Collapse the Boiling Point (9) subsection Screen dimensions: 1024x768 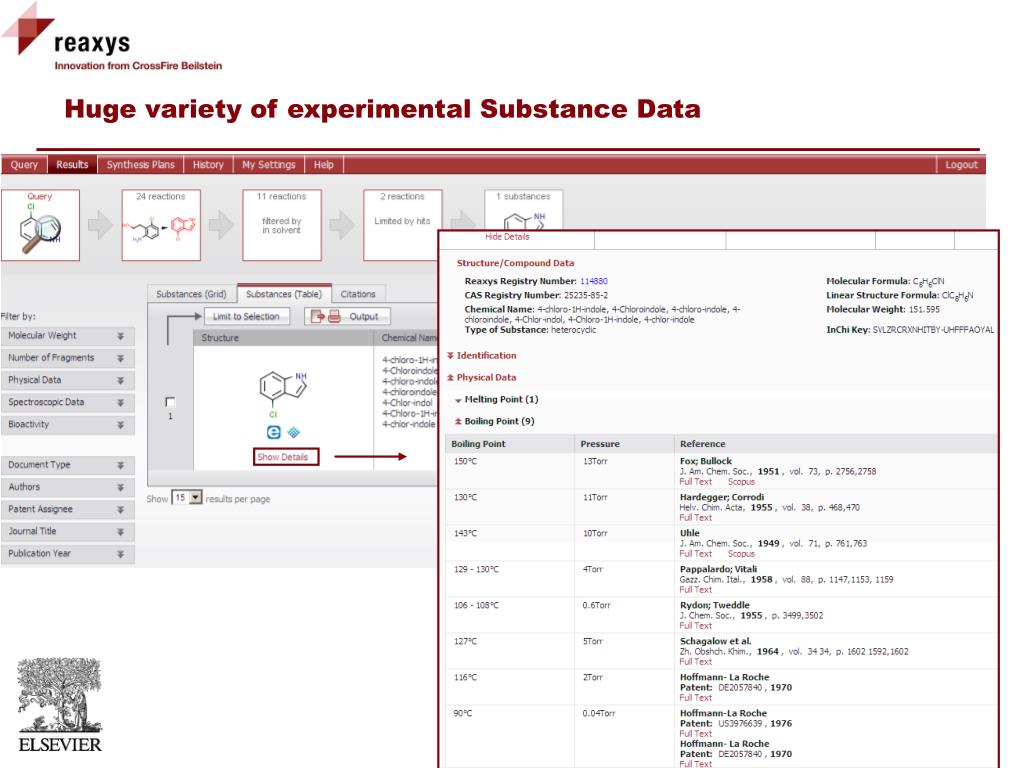pos(495,421)
